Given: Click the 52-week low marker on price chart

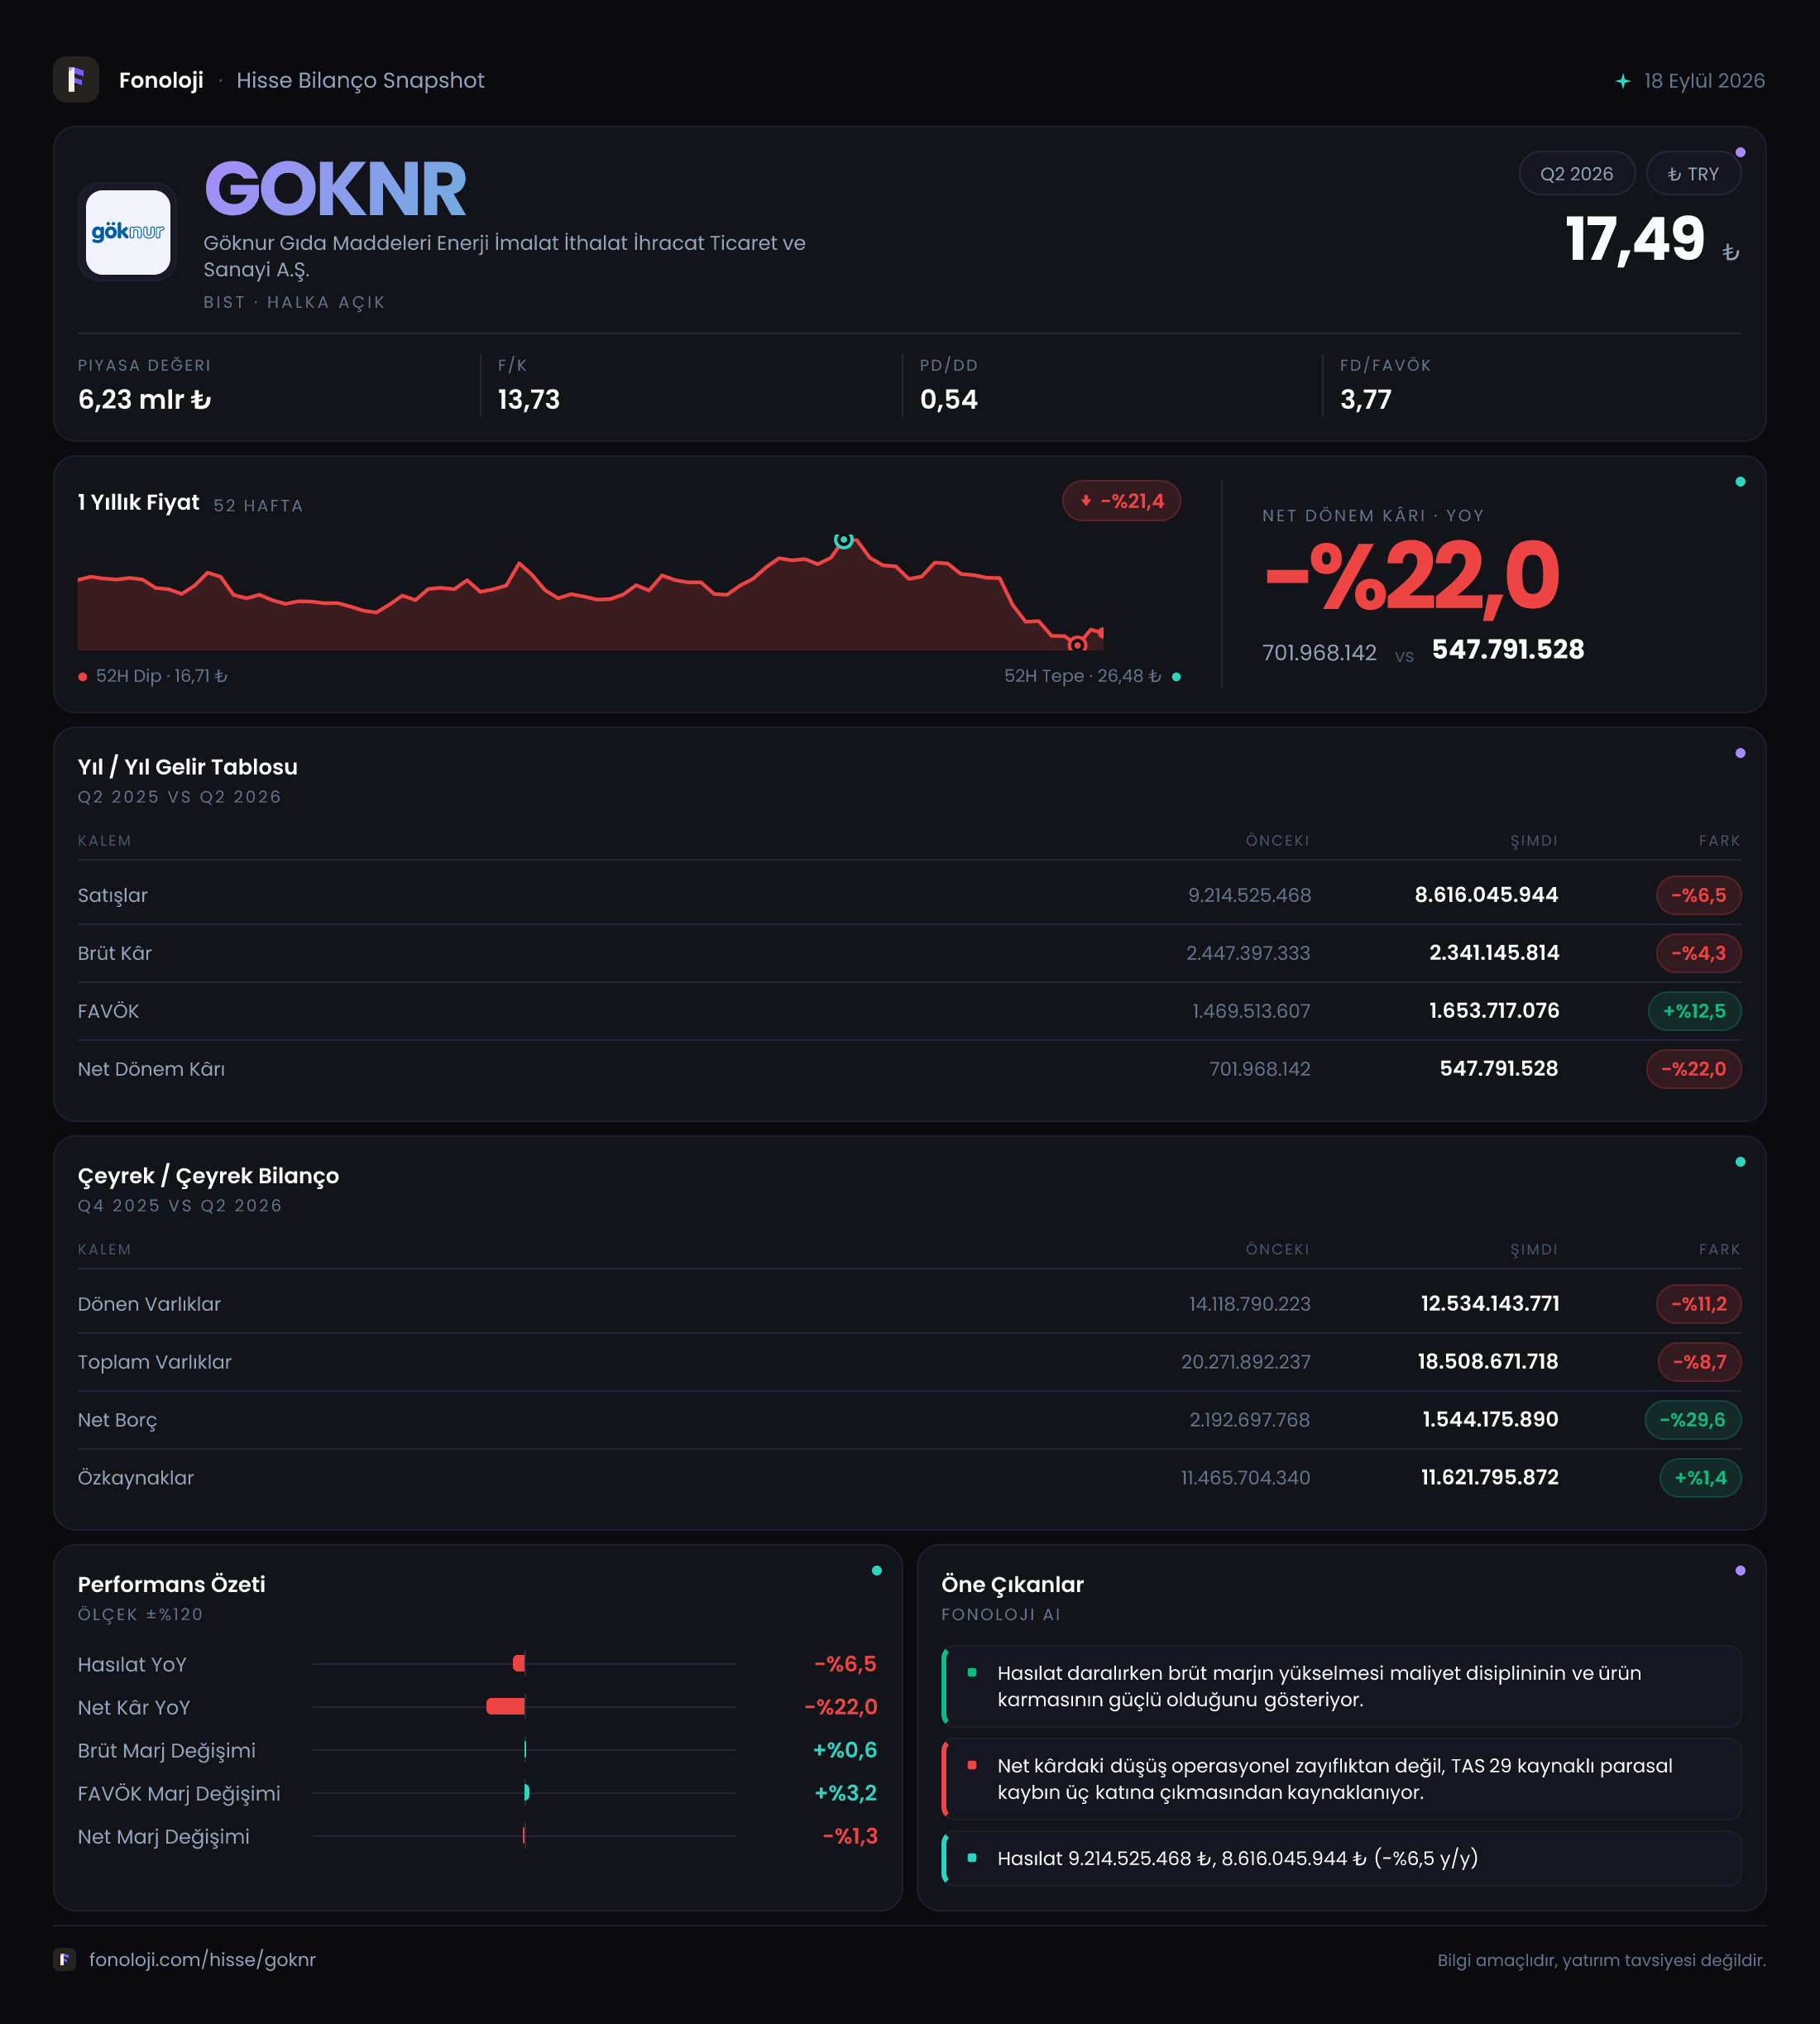Looking at the screenshot, I should tap(1077, 645).
